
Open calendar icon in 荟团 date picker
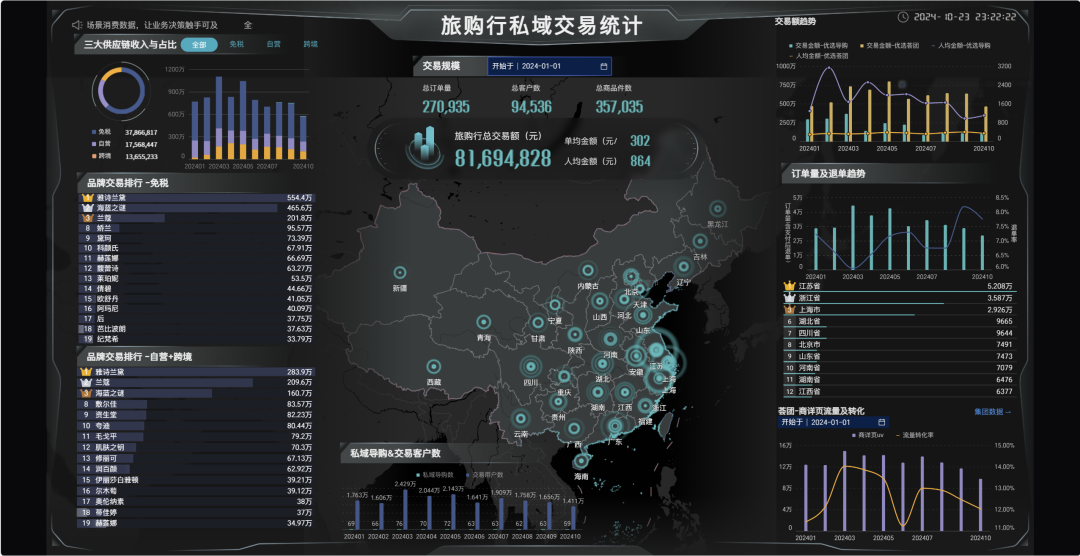point(882,422)
